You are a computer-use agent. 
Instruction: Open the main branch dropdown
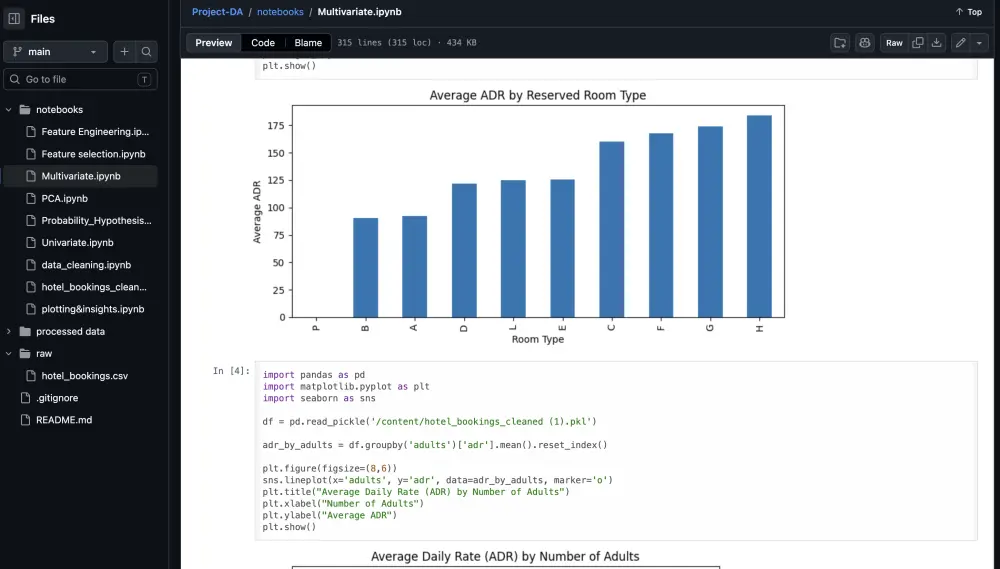pyautogui.click(x=55, y=52)
